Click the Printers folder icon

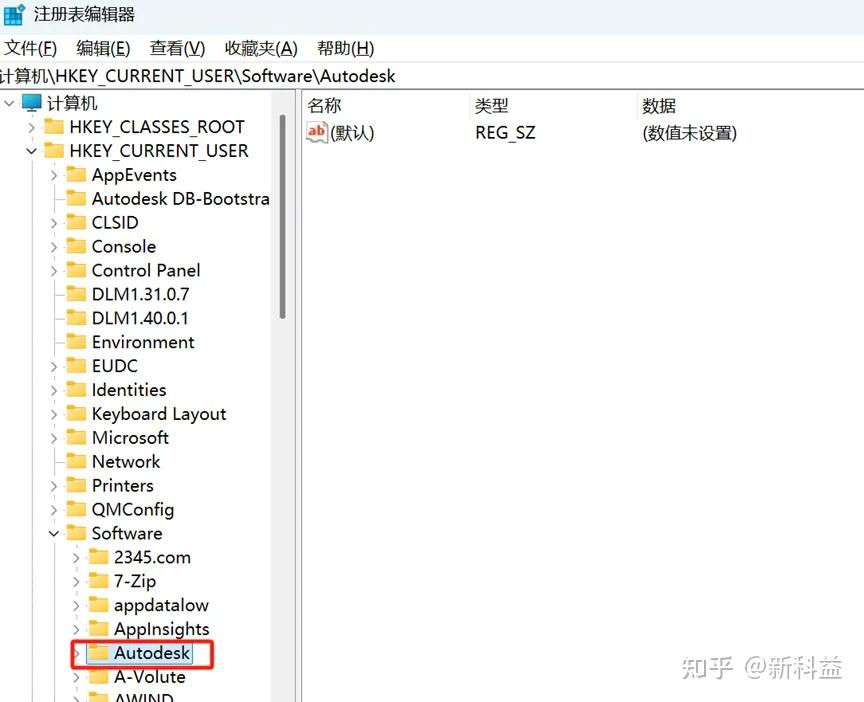pyautogui.click(x=76, y=485)
